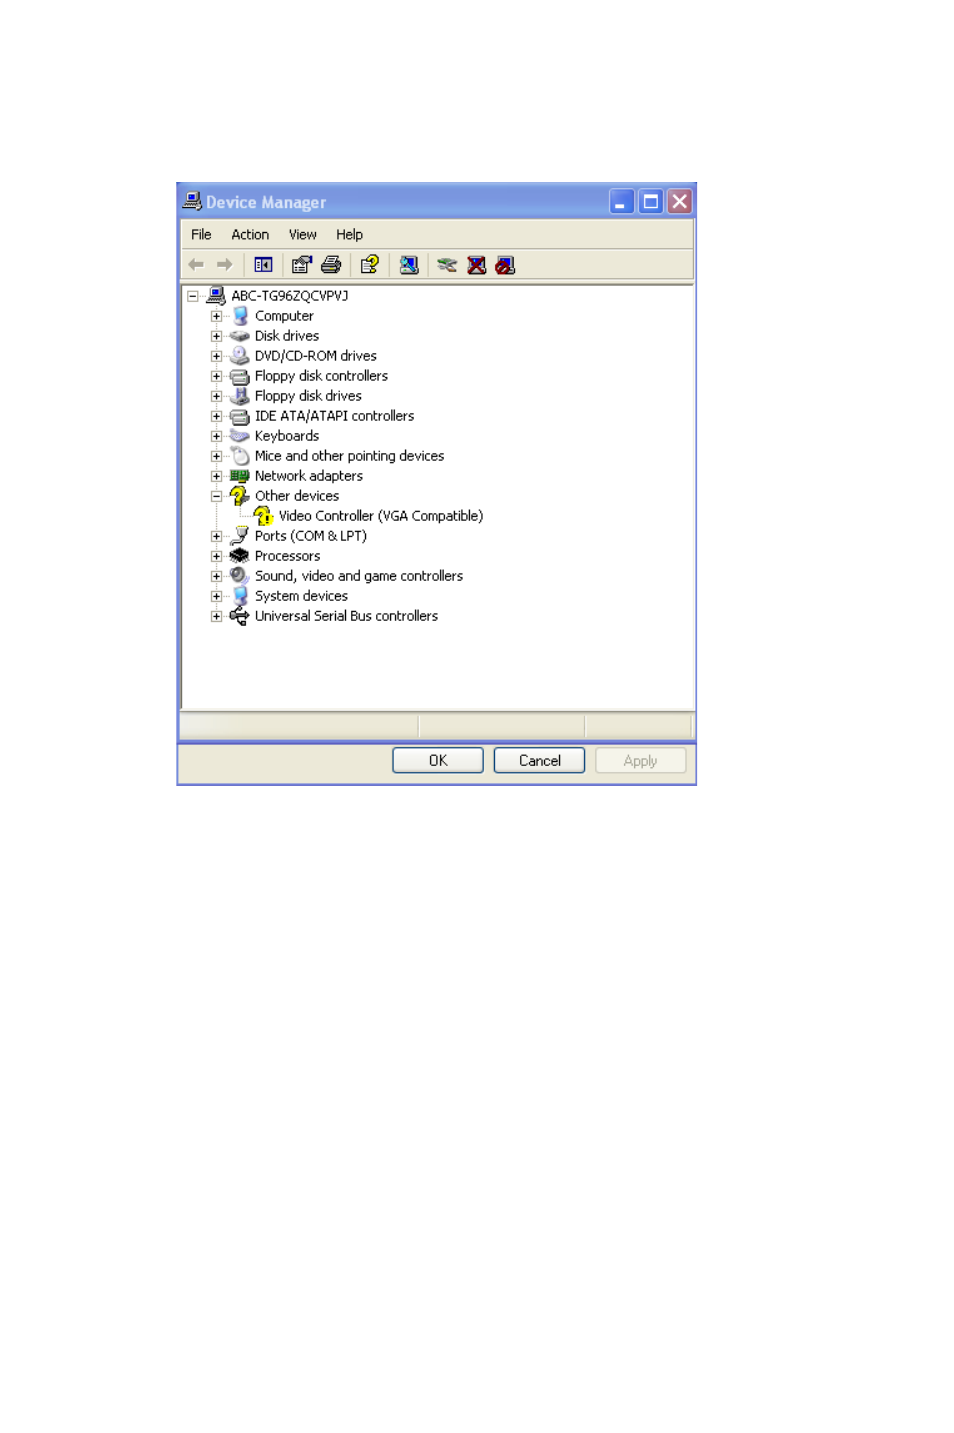The height and width of the screenshot is (1433, 954).
Task: Expand the Keyboards node
Action: [x=216, y=436]
